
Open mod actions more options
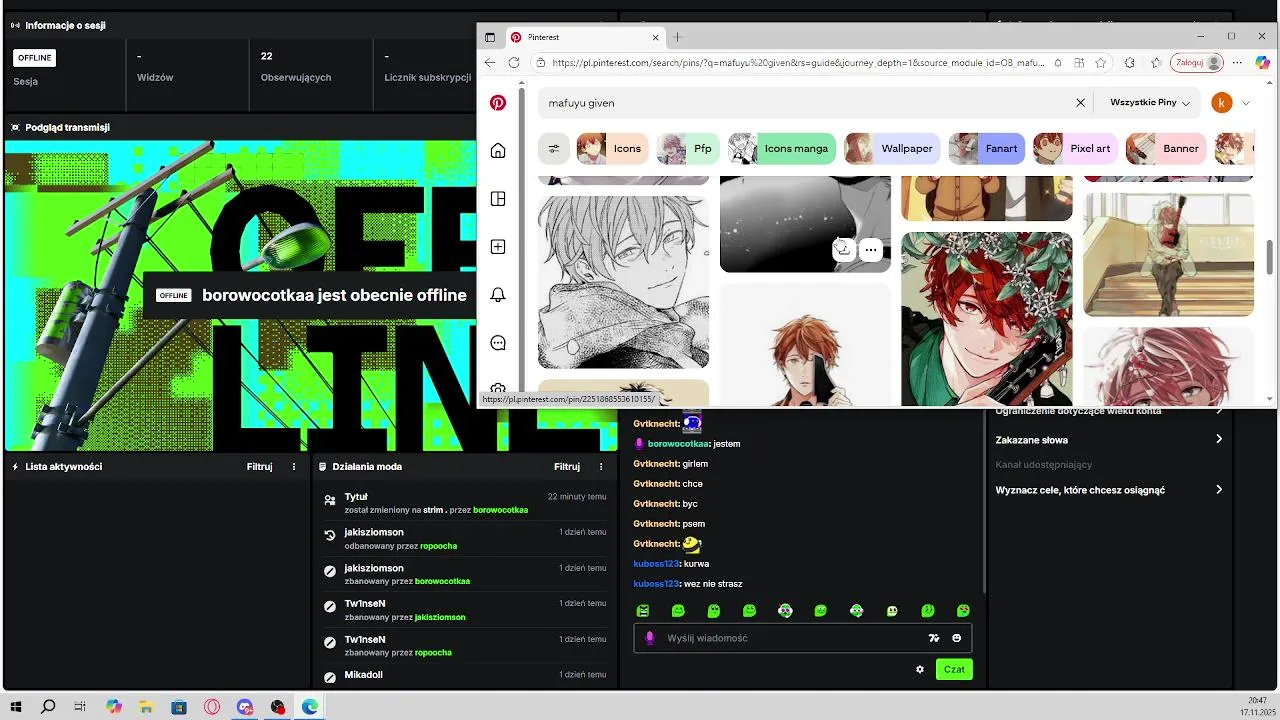point(601,467)
